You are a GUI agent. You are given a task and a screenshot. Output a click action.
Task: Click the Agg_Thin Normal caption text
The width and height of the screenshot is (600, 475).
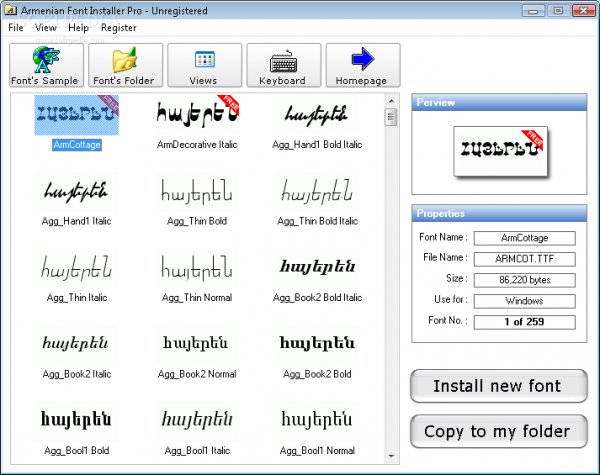tap(197, 298)
